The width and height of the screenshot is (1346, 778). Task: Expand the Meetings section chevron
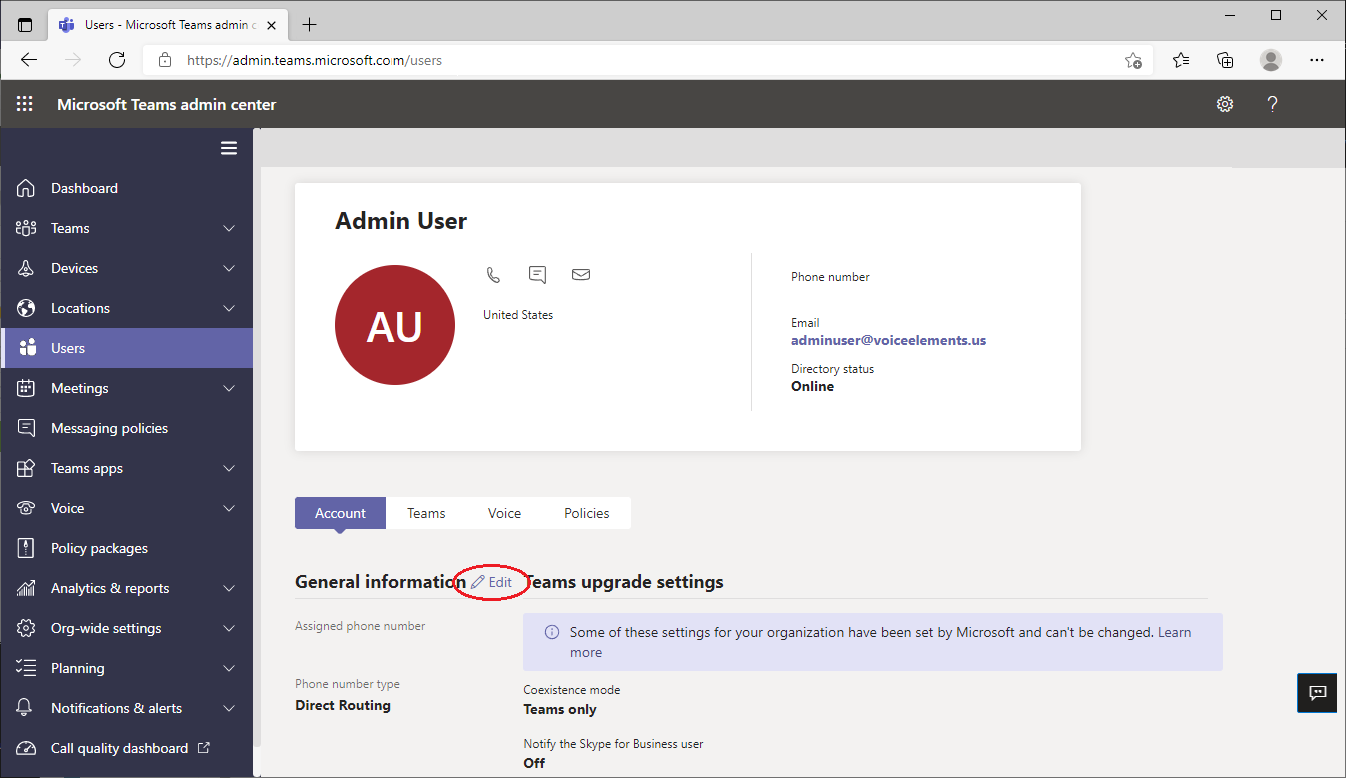point(229,388)
